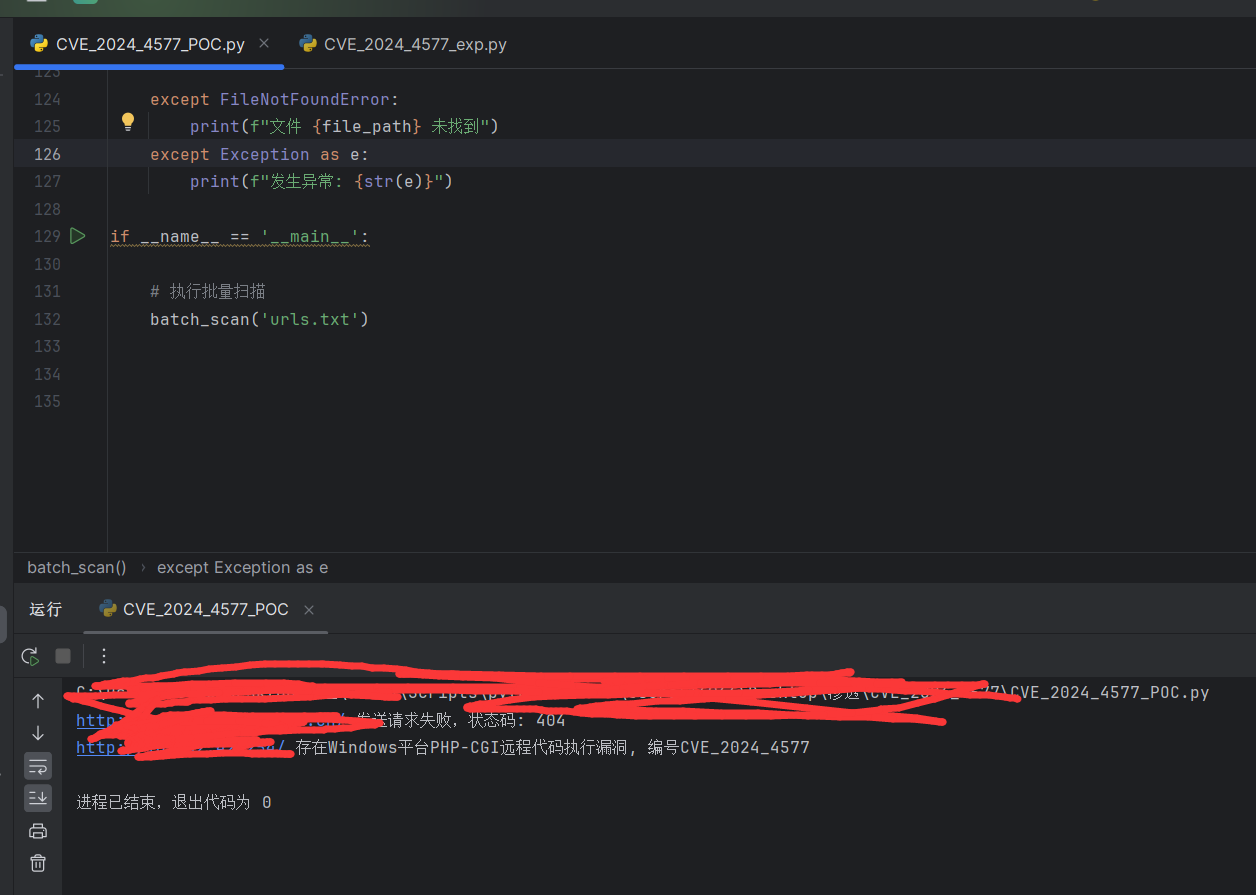Viewport: 1256px width, 895px height.
Task: Click the text '进程已结束，退出代码为 0'
Action: click(174, 802)
